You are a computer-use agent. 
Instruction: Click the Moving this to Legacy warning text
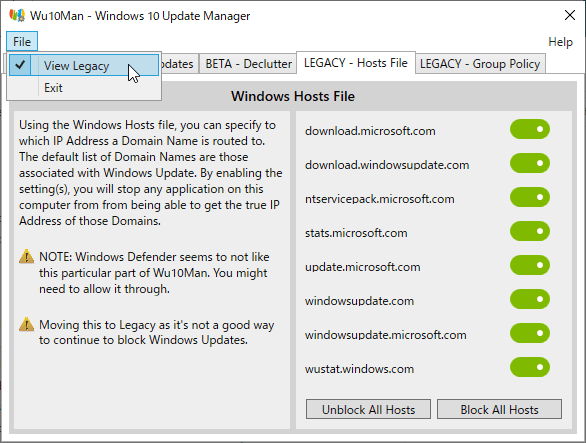157,332
